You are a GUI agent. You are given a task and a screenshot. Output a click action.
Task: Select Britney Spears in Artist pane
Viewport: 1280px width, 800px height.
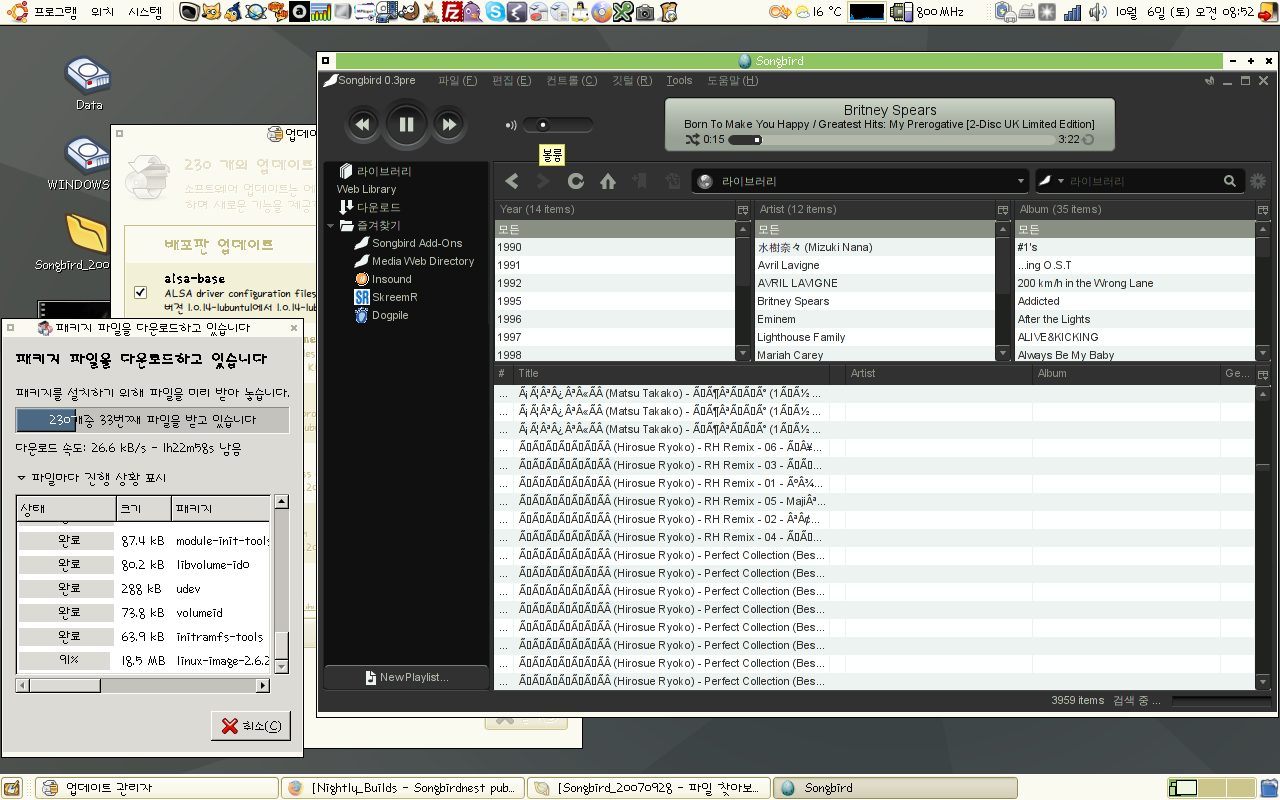point(875,301)
